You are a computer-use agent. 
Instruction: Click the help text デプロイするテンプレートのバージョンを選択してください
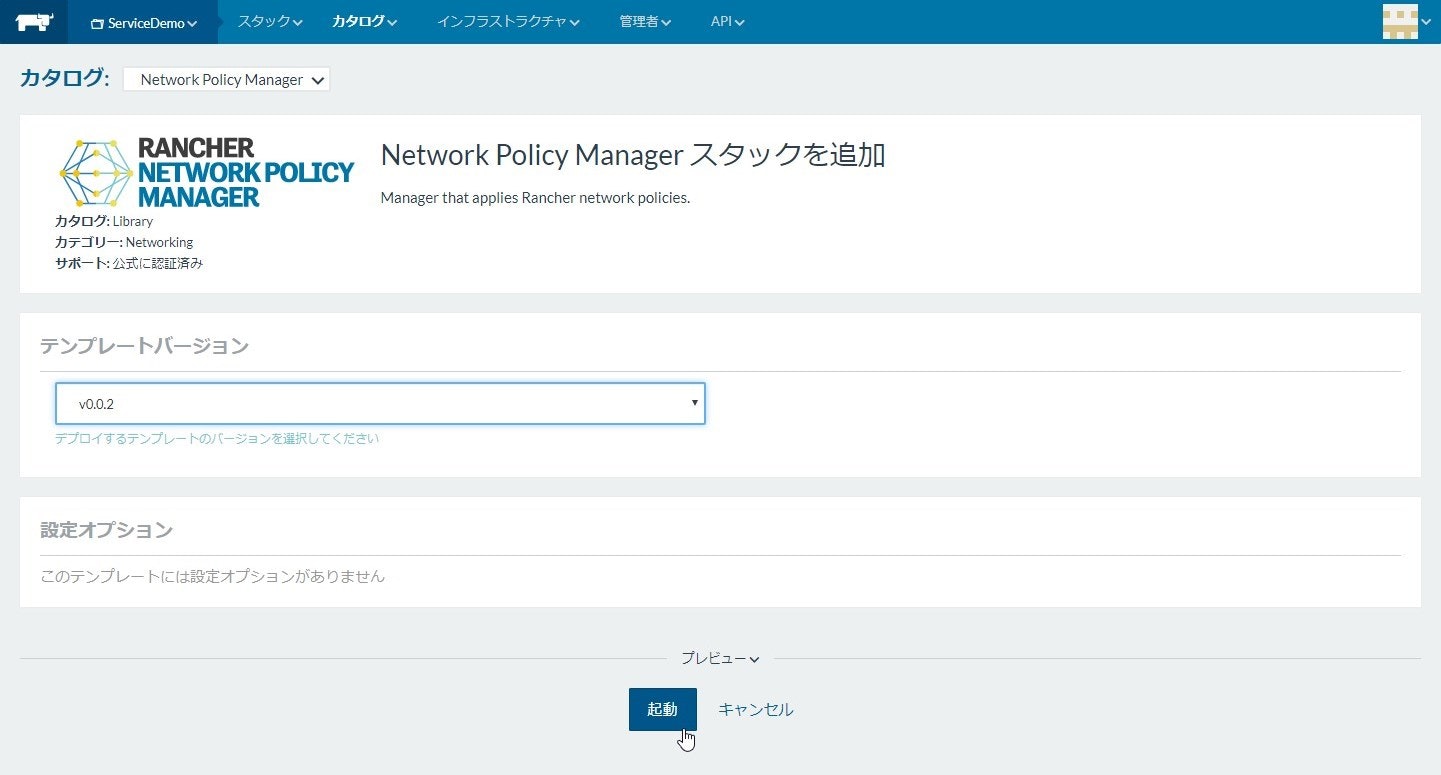(217, 438)
